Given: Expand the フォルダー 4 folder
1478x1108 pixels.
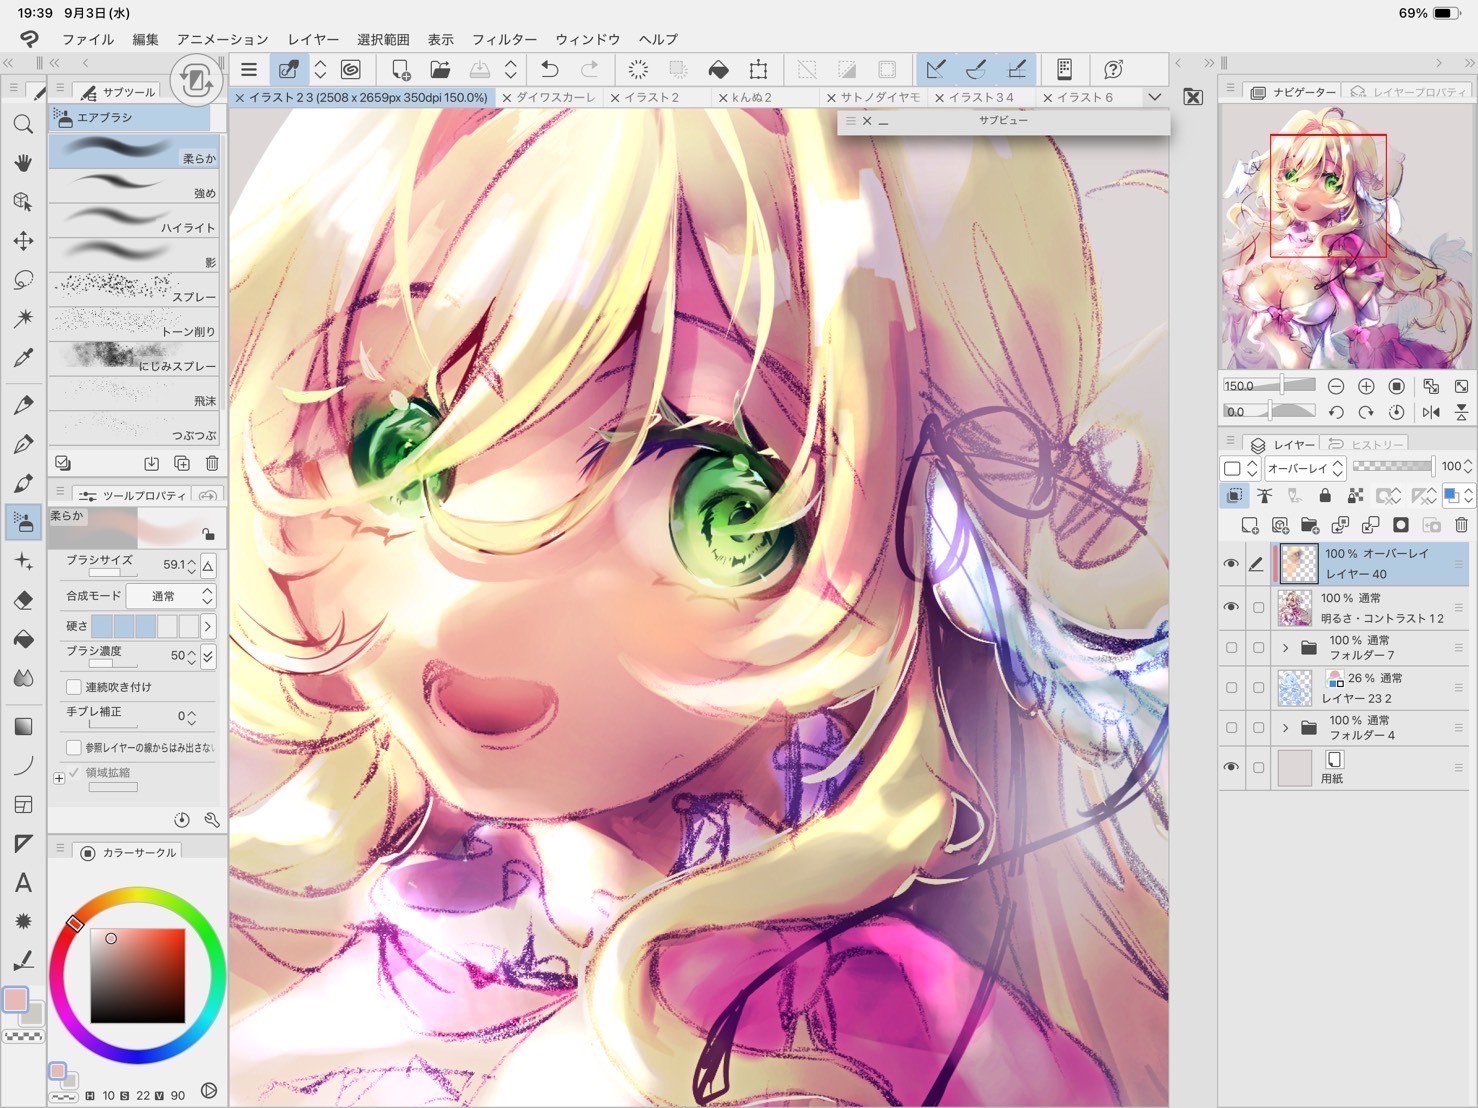Looking at the screenshot, I should click(1285, 728).
